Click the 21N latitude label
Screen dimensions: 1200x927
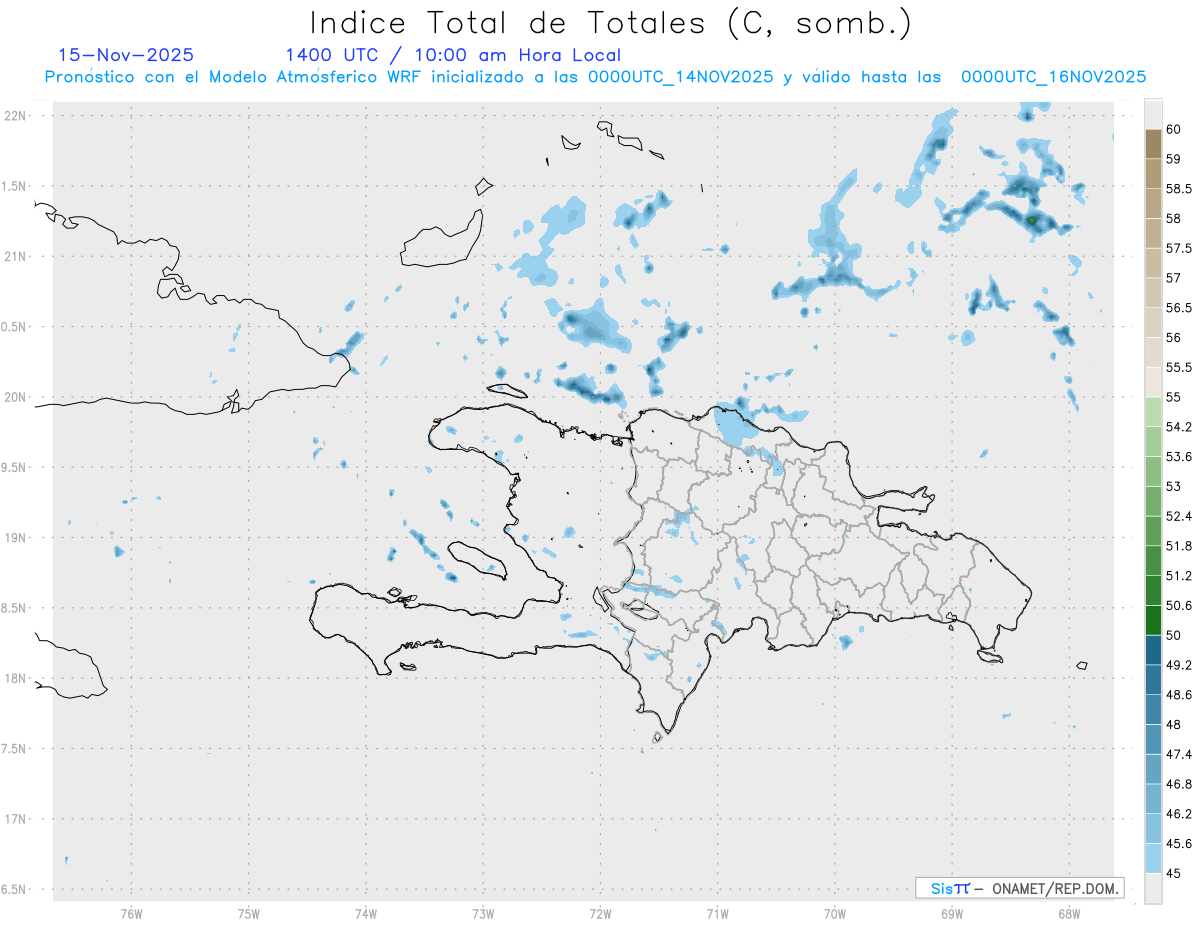[x=14, y=257]
